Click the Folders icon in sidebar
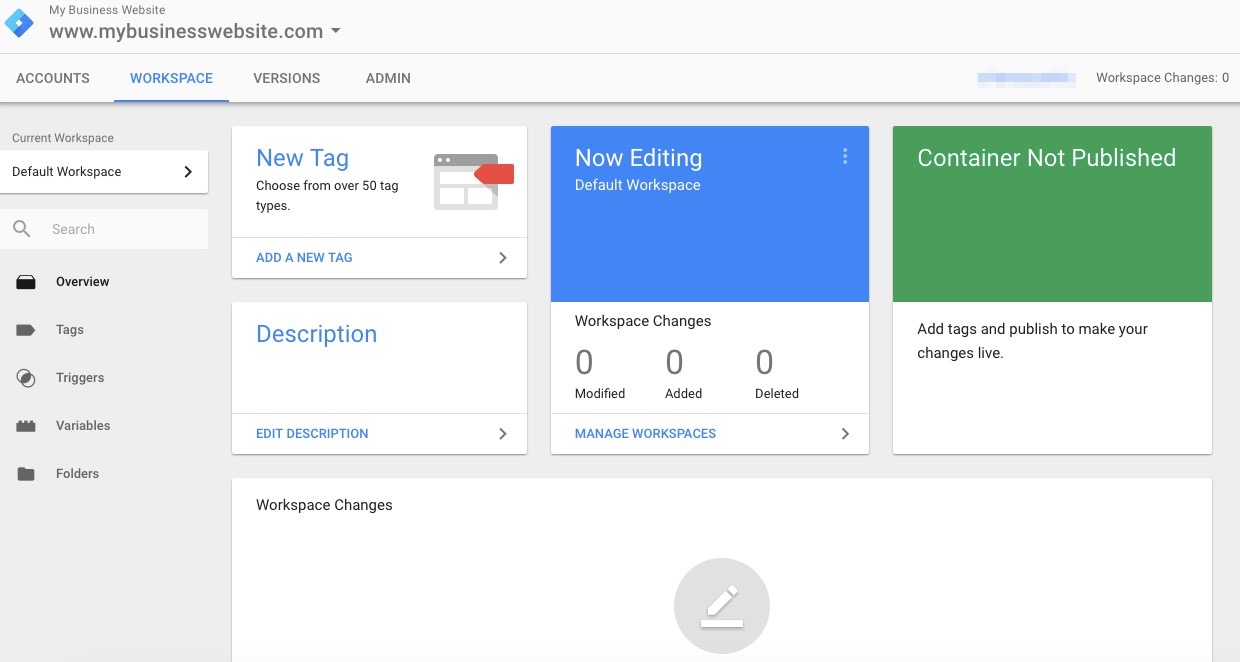Screen dimensions: 1240x662 click(26, 474)
